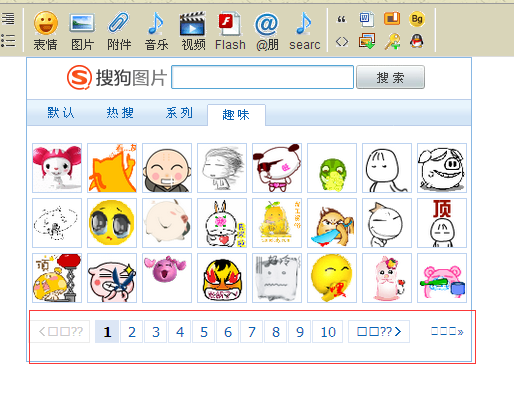Click the next page button with right chevron
Viewport: 514px width, 418px height.
379,332
